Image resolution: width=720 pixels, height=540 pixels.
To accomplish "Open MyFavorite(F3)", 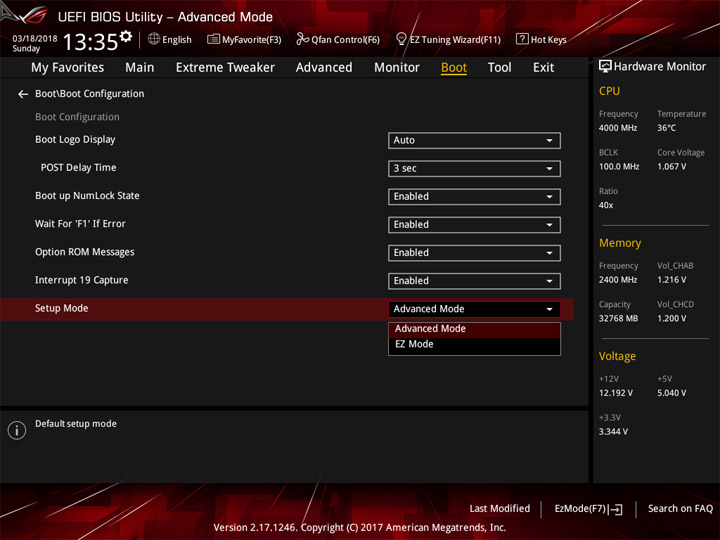I will (244, 39).
